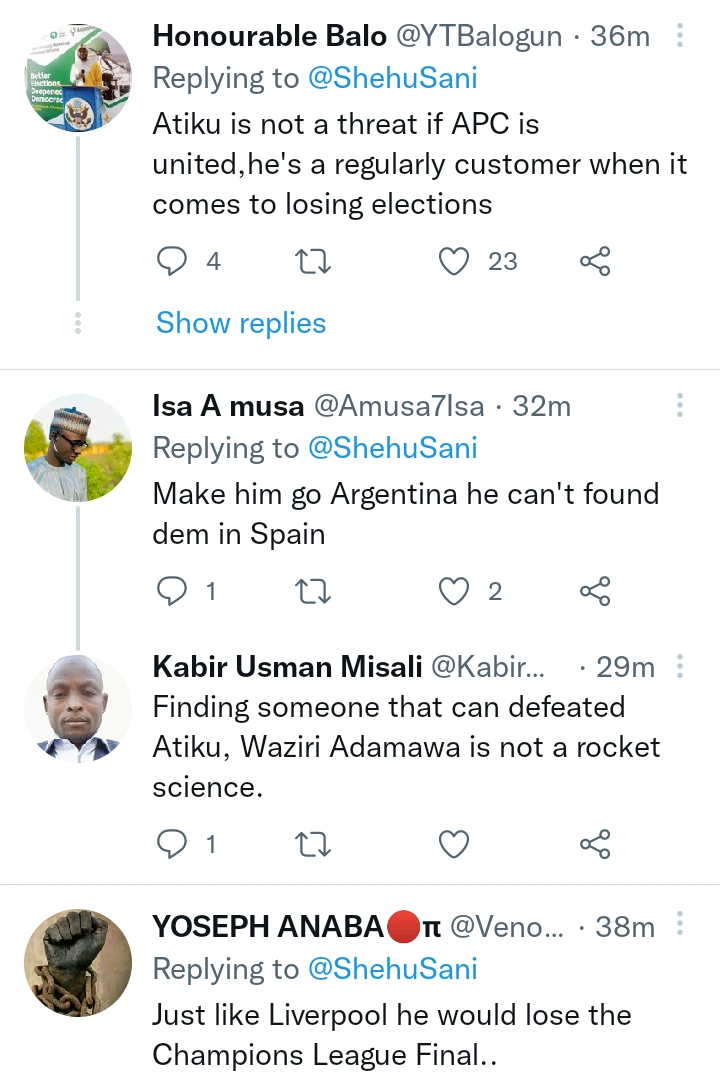Like Isa A musa's tweet

click(455, 592)
